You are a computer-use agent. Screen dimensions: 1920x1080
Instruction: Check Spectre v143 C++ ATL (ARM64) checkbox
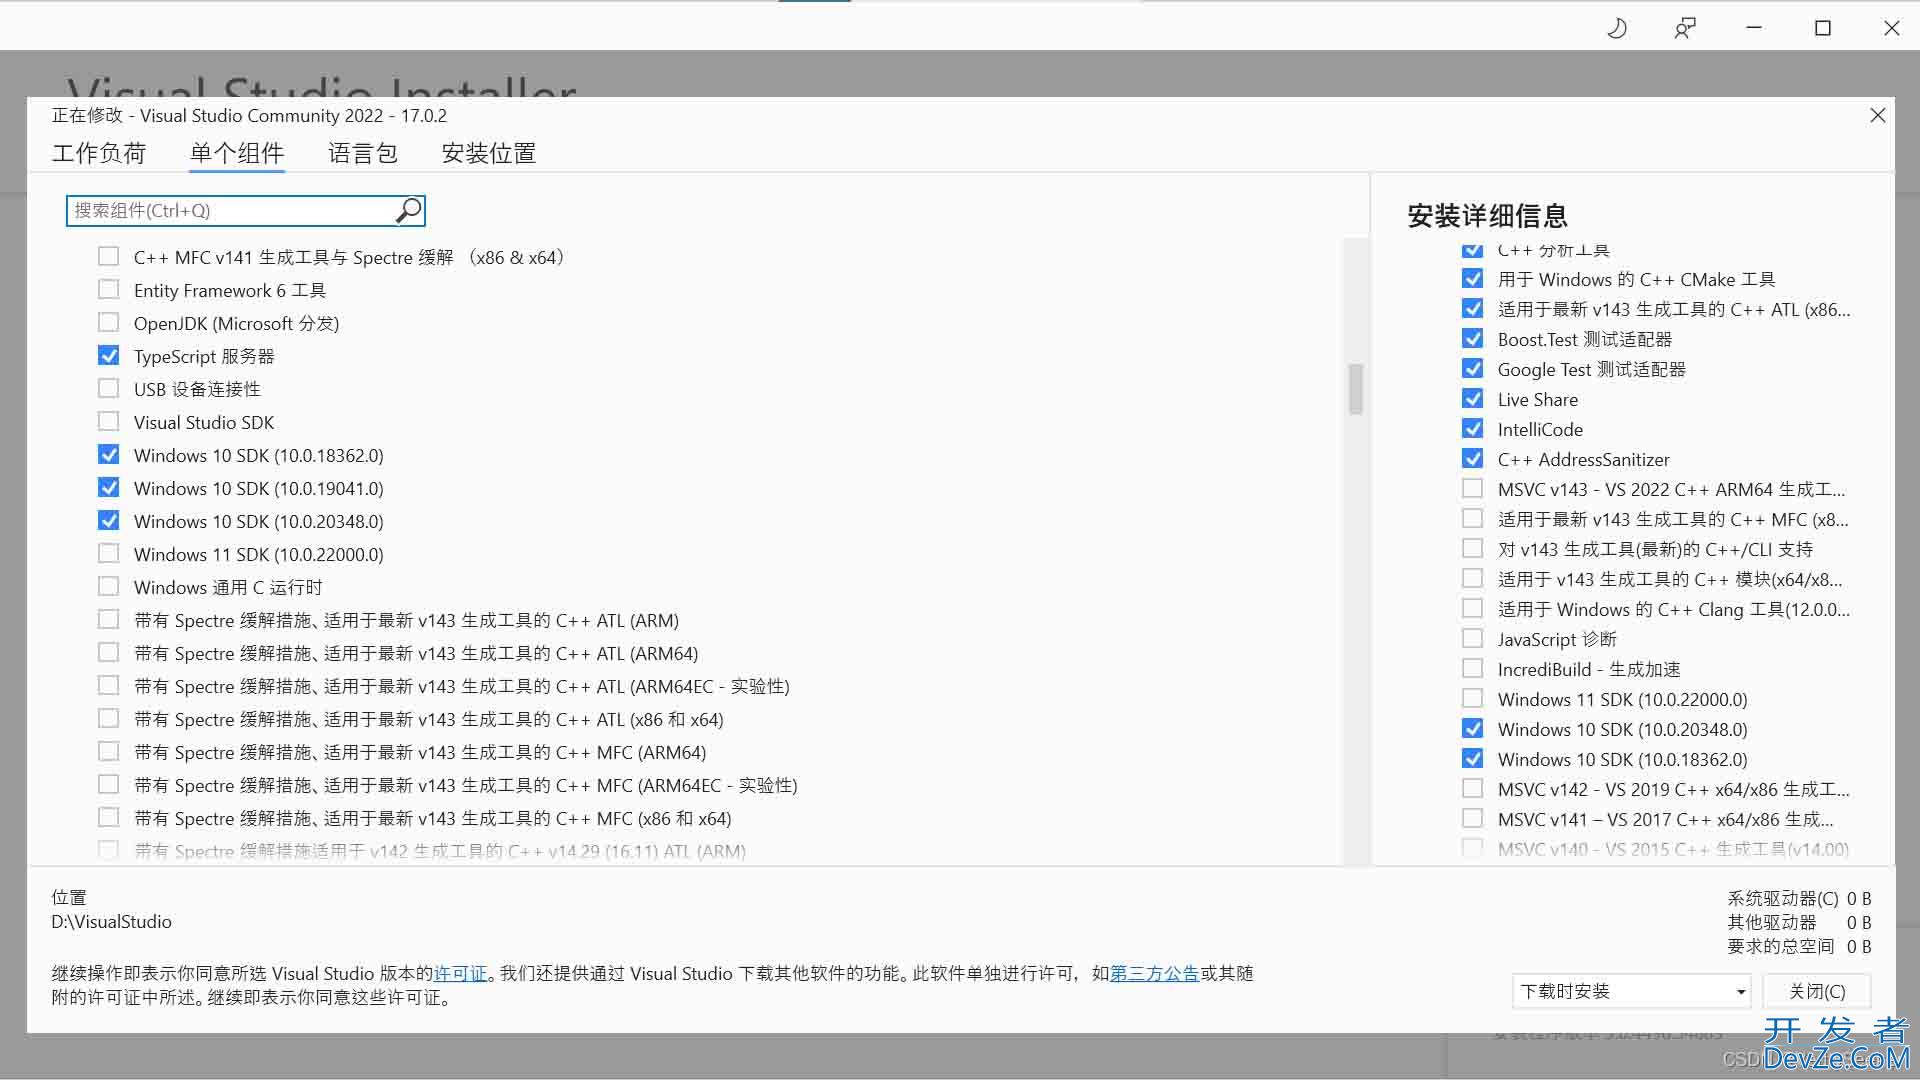108,653
